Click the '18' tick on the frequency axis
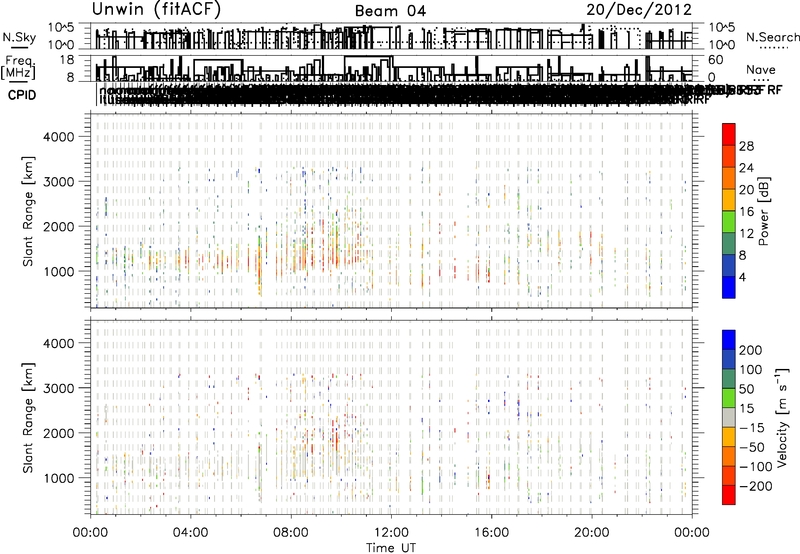The height and width of the screenshot is (554, 800). pos(67,60)
